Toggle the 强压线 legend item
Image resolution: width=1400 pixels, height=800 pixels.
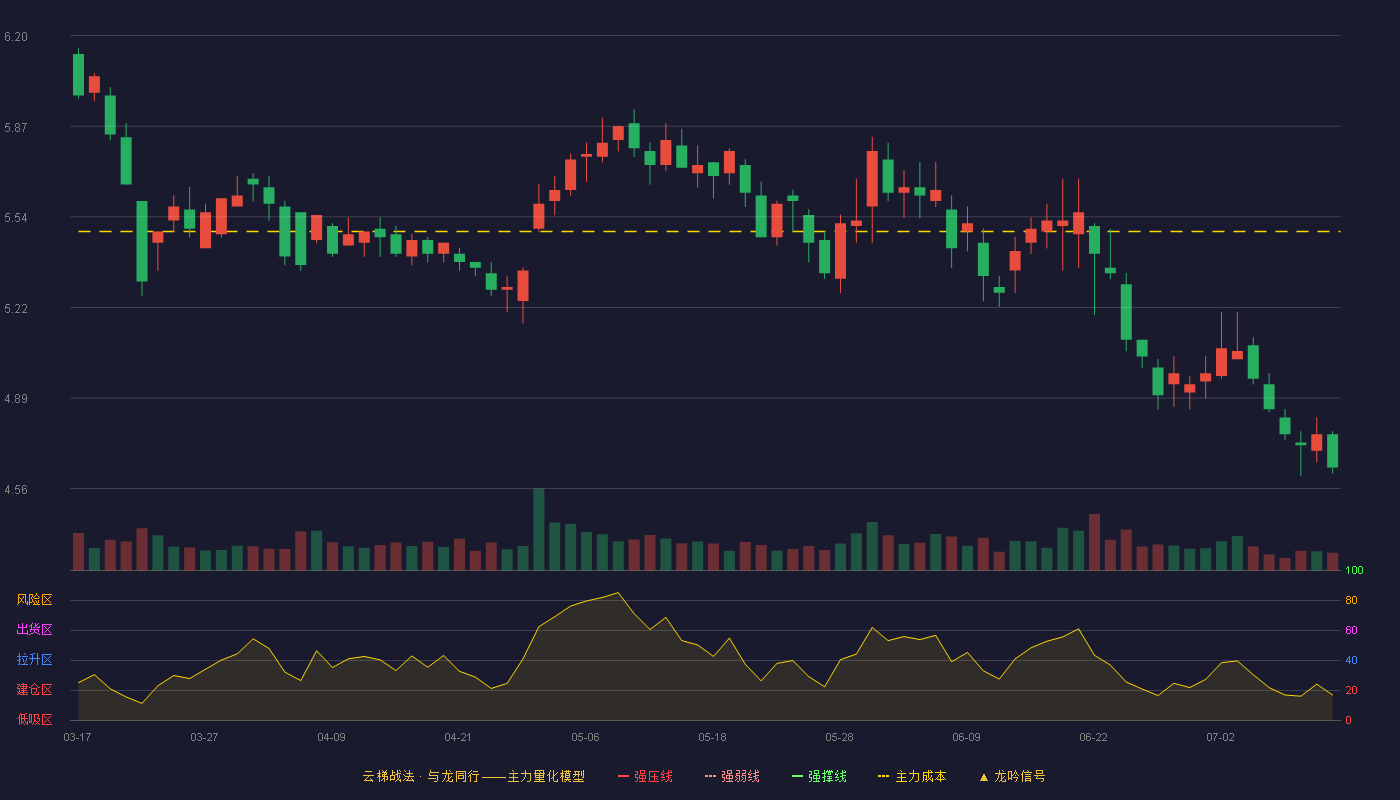click(x=645, y=776)
